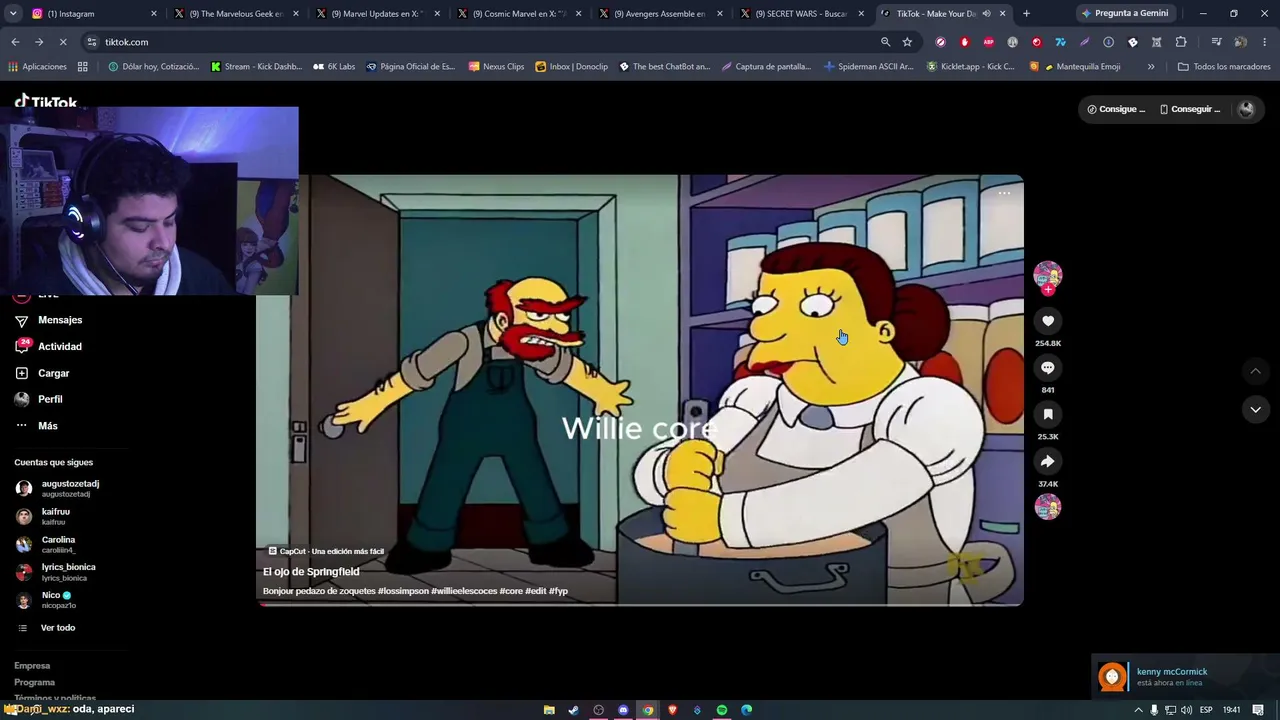The image size is (1280, 720).
Task: Open the video's three-dot options menu
Action: (x=1004, y=193)
